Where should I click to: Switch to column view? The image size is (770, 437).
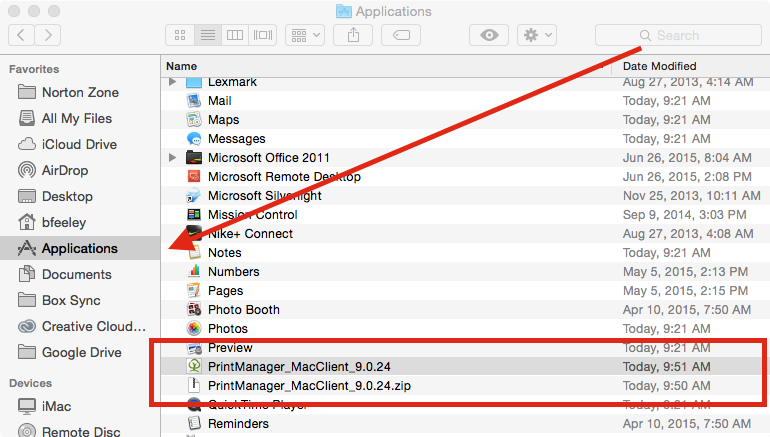pyautogui.click(x=235, y=35)
